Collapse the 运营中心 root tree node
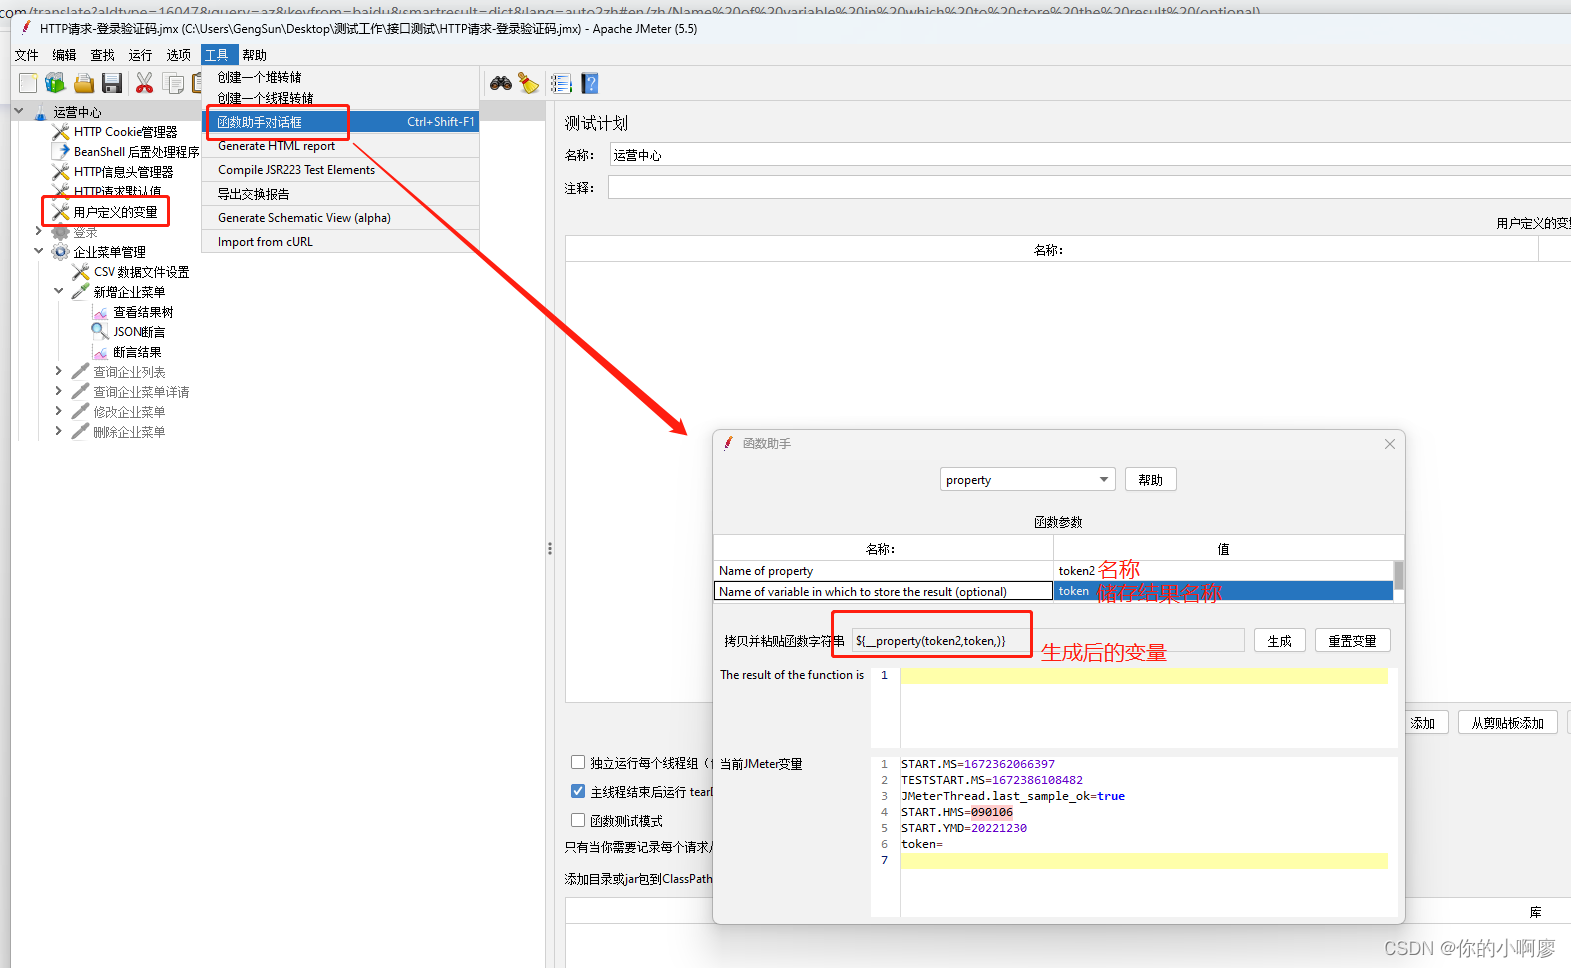Screen dimensions: 1571x968 click(19, 111)
